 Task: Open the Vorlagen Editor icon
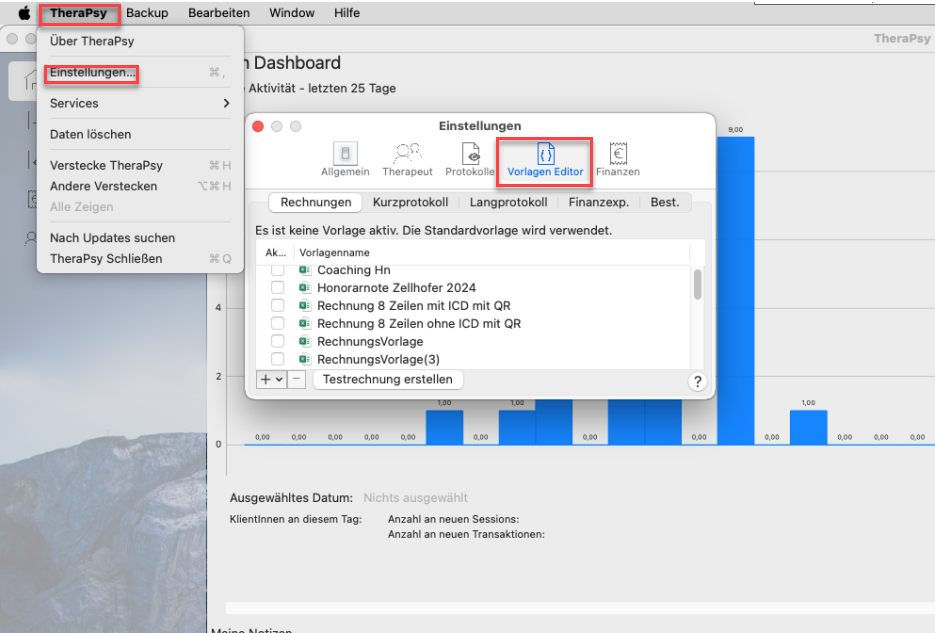click(x=545, y=159)
